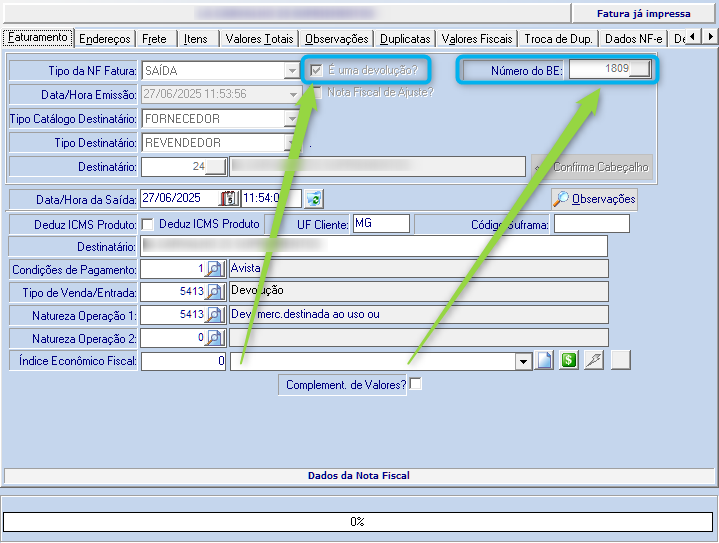
Task: Switch to the Endereços tab
Action: [x=105, y=39]
